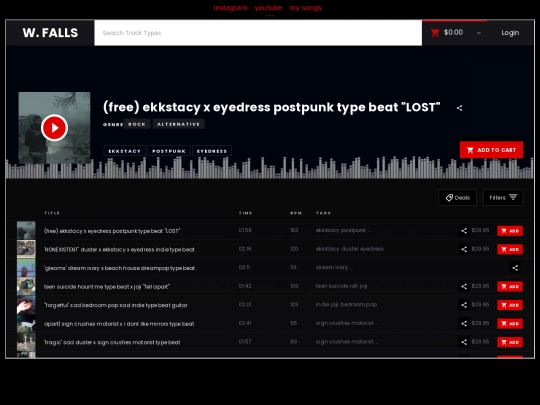The height and width of the screenshot is (405, 540).
Task: Go to the youtube tab
Action: [268, 8]
